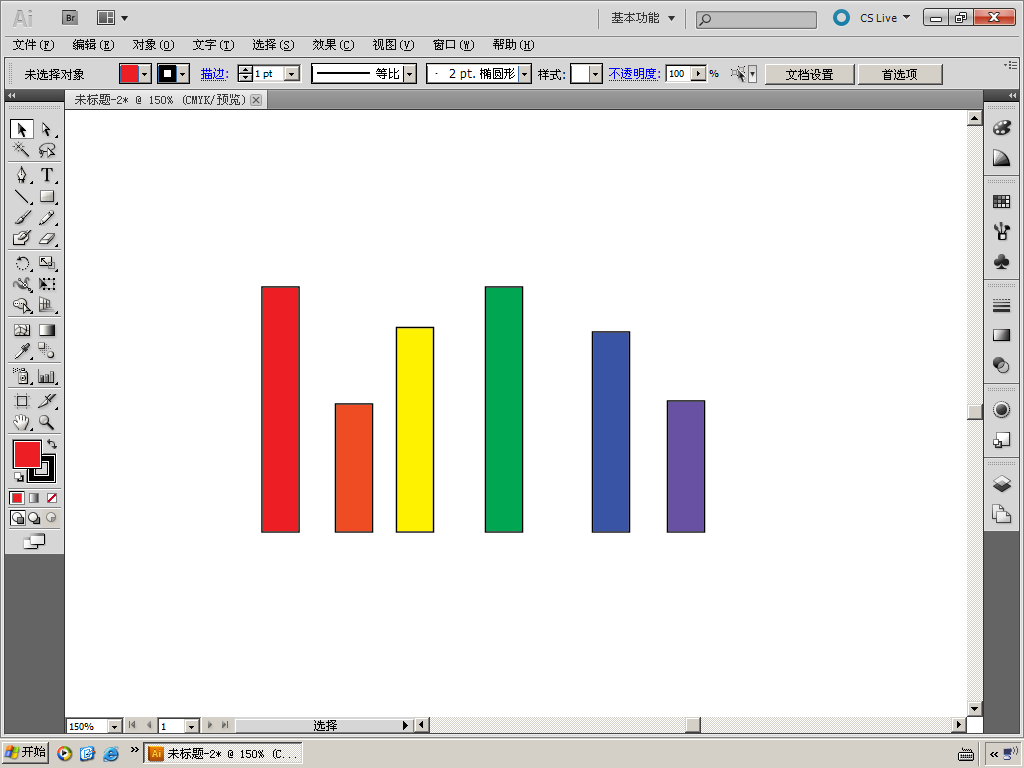
Task: Open the 描边 stroke panel link
Action: (x=214, y=74)
